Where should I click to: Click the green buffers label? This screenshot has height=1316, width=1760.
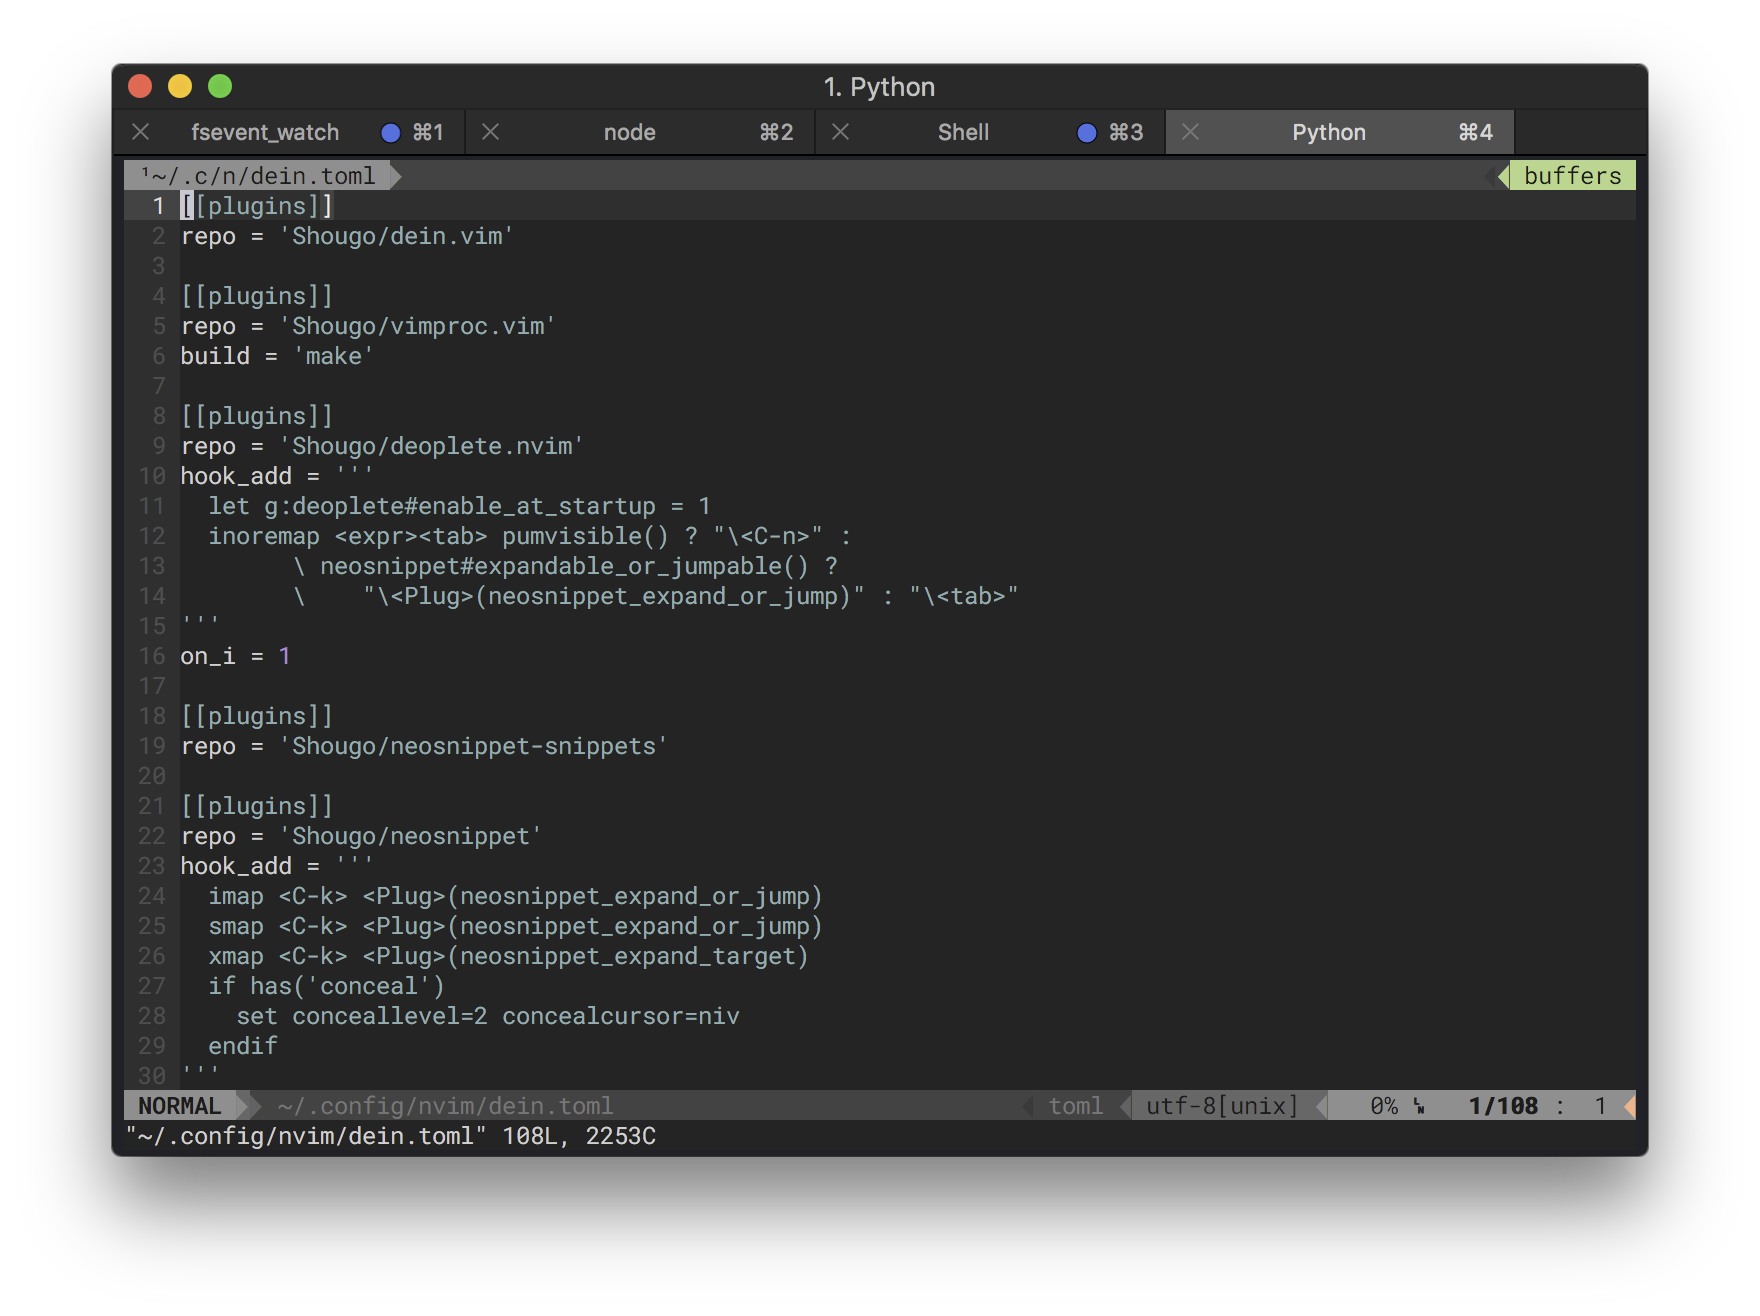1572,176
